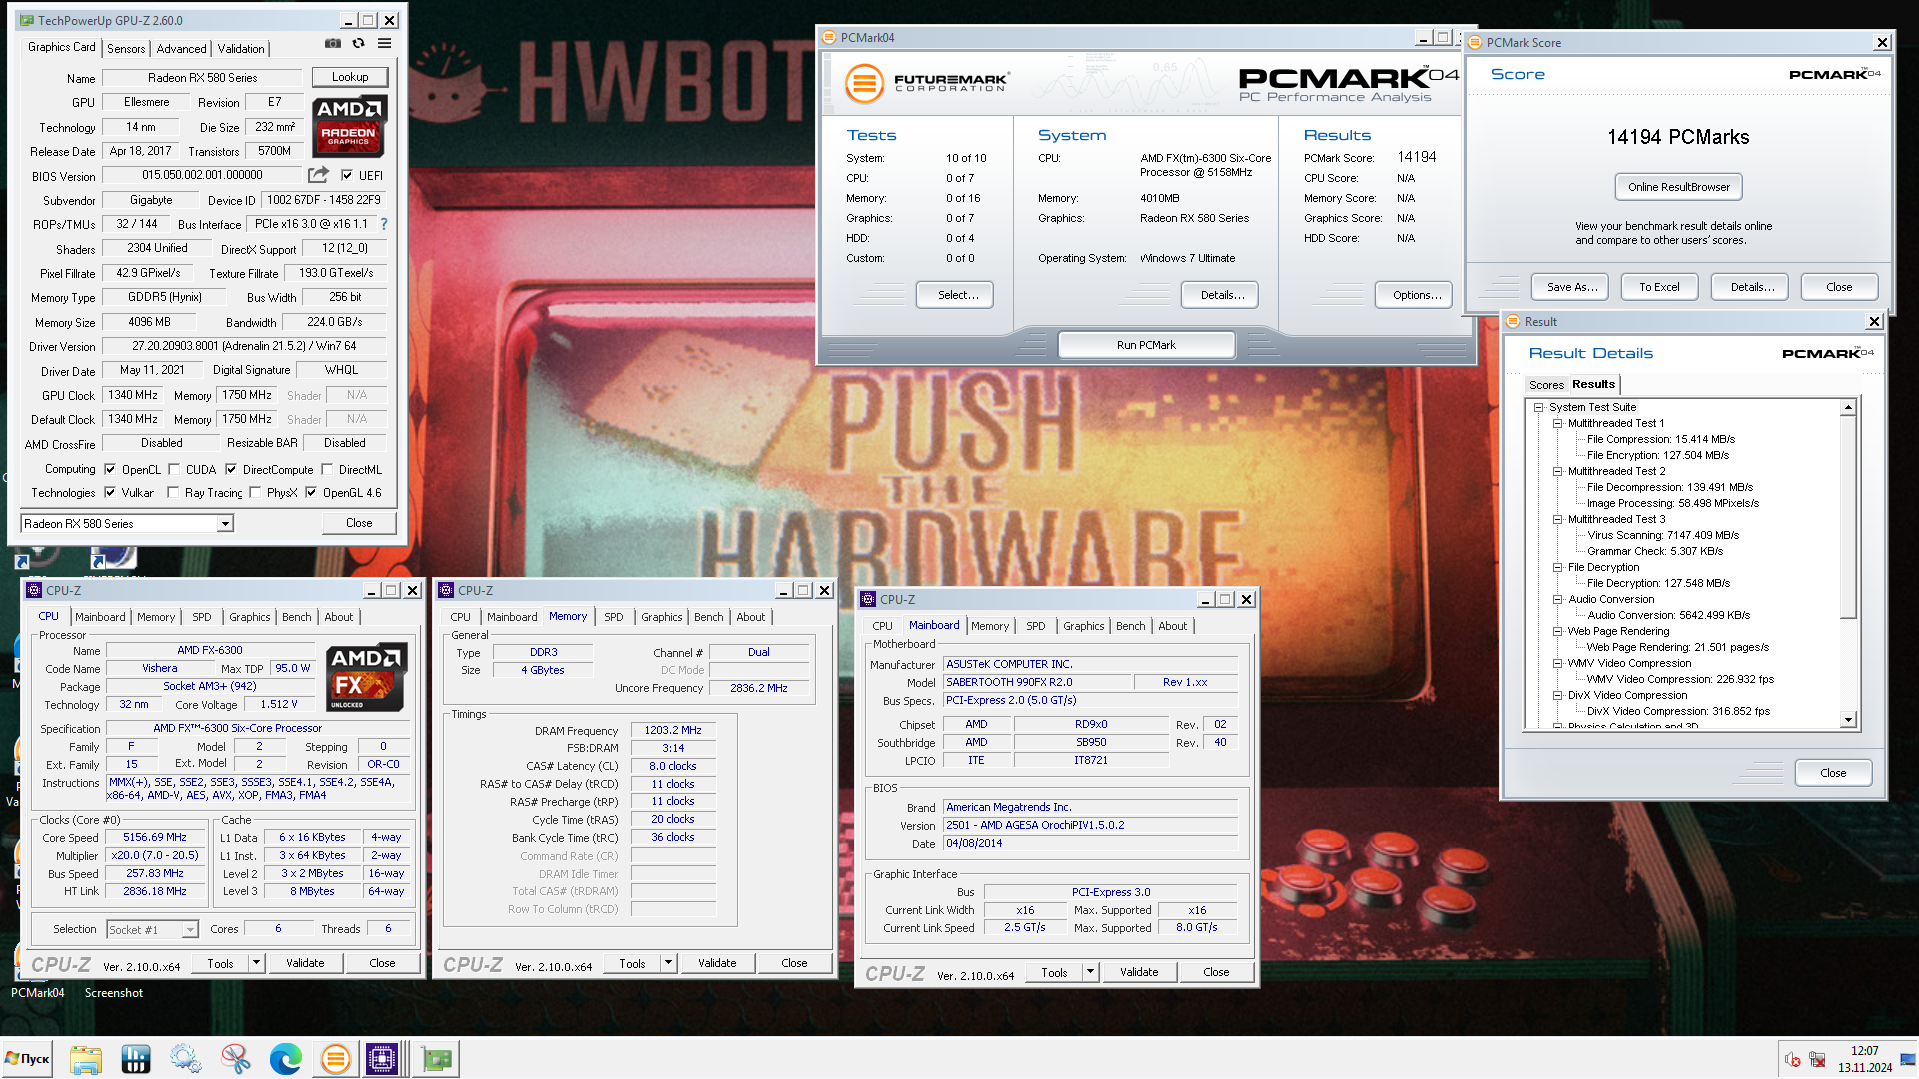1919x1079 pixels.
Task: Click the Select... button under Tests
Action: tap(954, 295)
